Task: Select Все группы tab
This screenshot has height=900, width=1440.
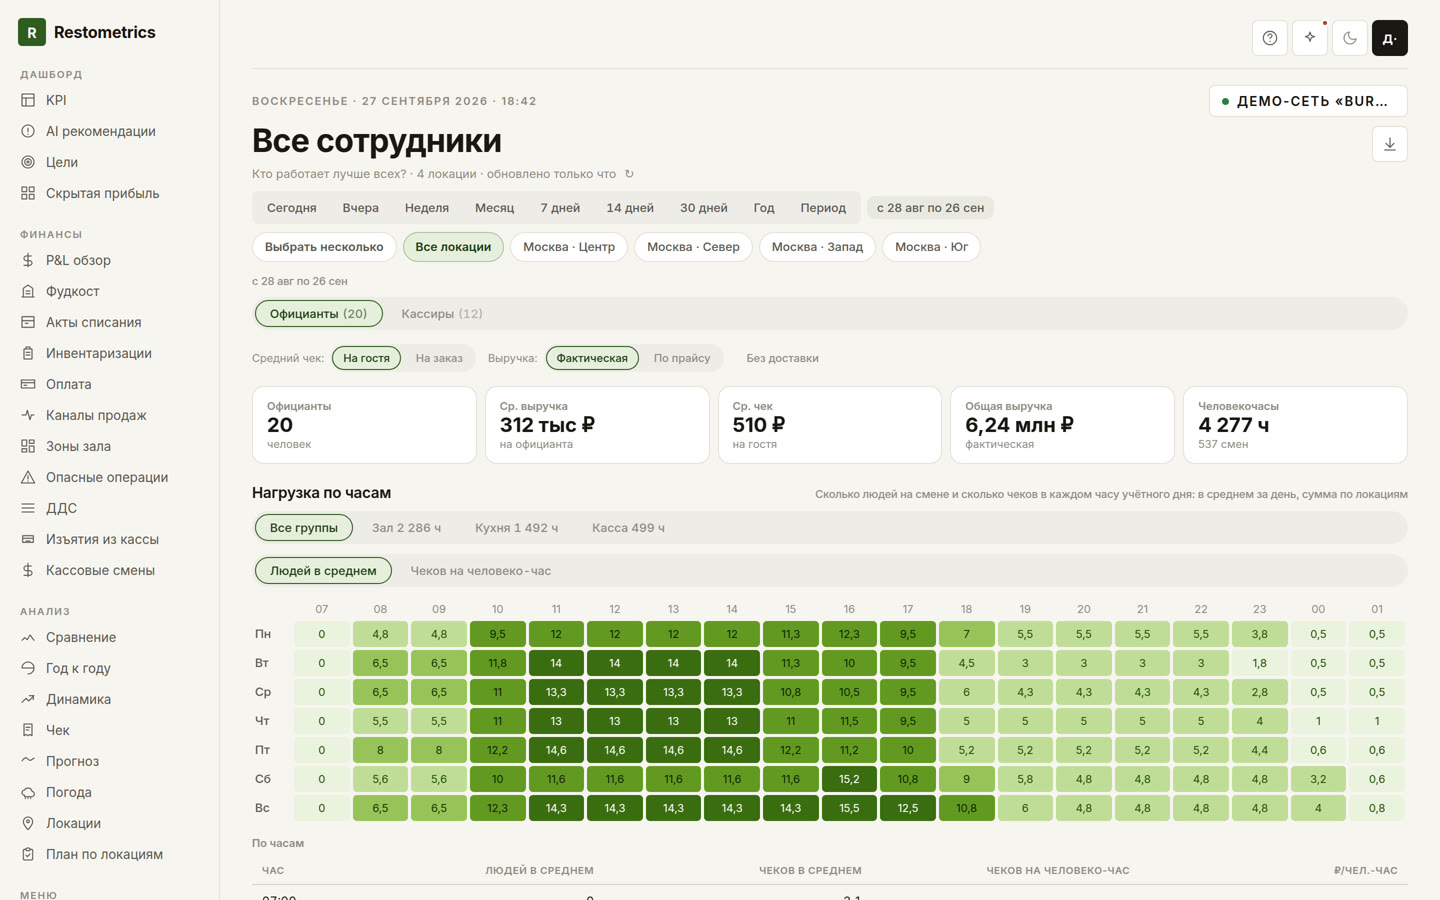Action: [x=304, y=528]
